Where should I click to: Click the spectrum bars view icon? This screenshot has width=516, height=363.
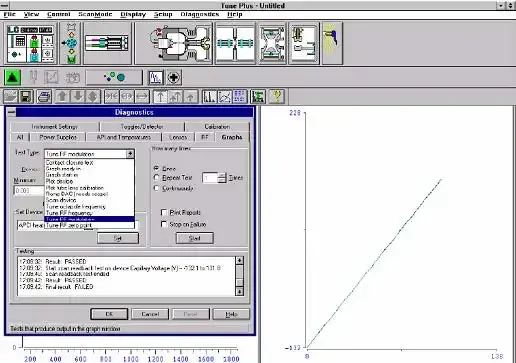pyautogui.click(x=210, y=97)
